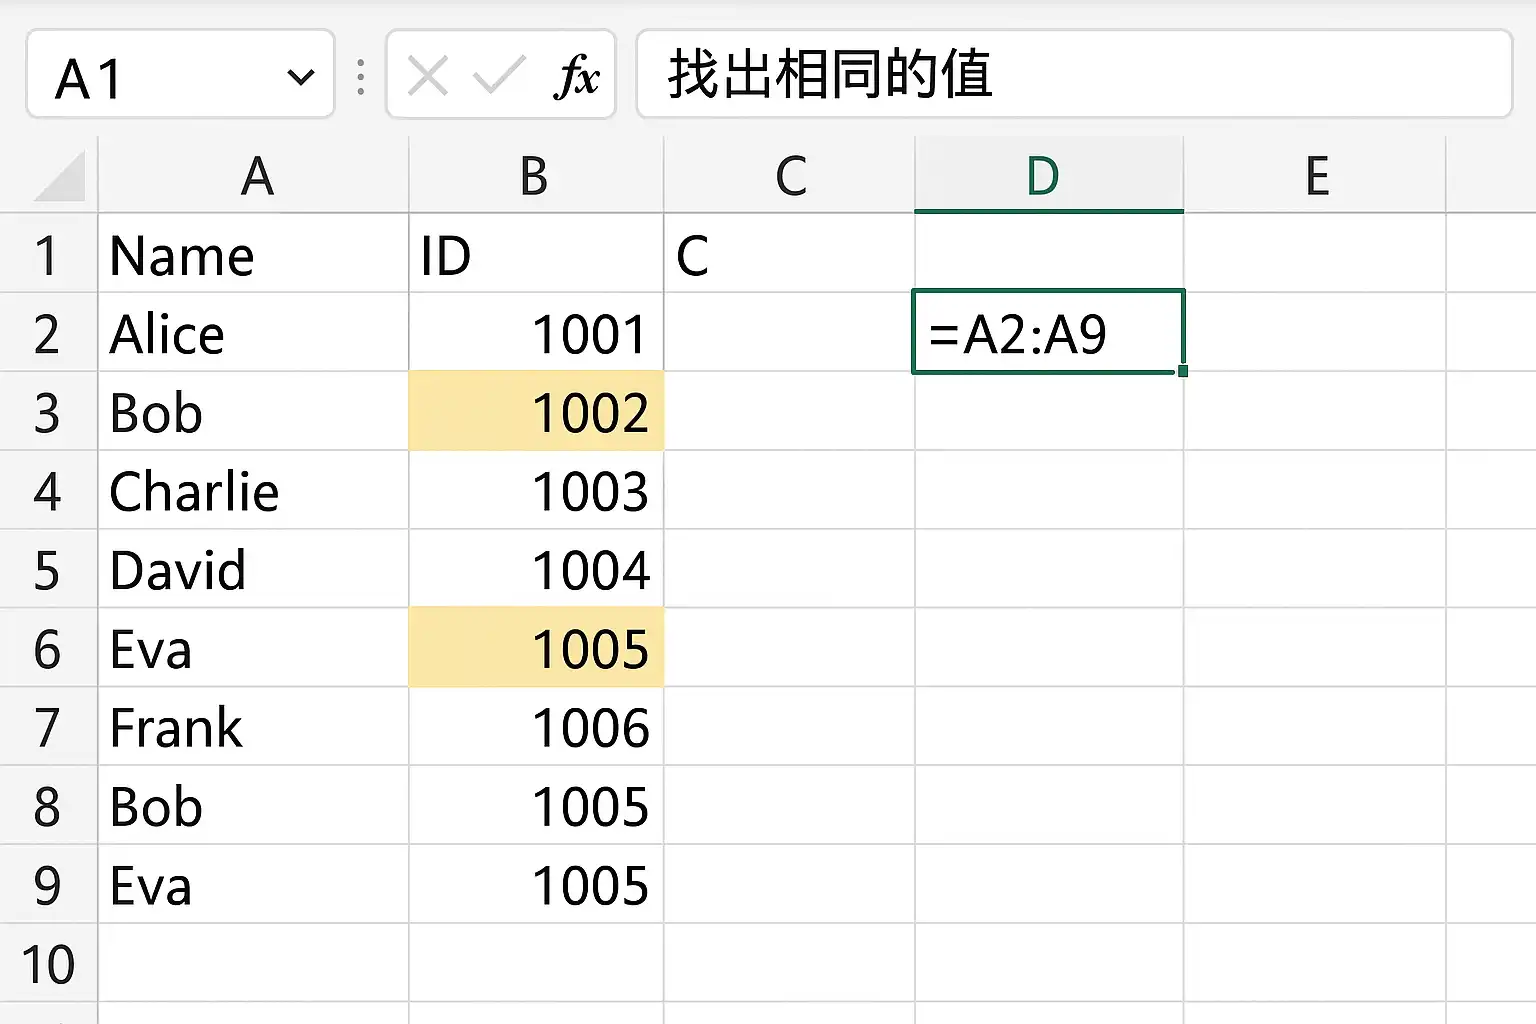The width and height of the screenshot is (1536, 1024).
Task: Click the fill handle on cell D2
Action: point(1183,371)
